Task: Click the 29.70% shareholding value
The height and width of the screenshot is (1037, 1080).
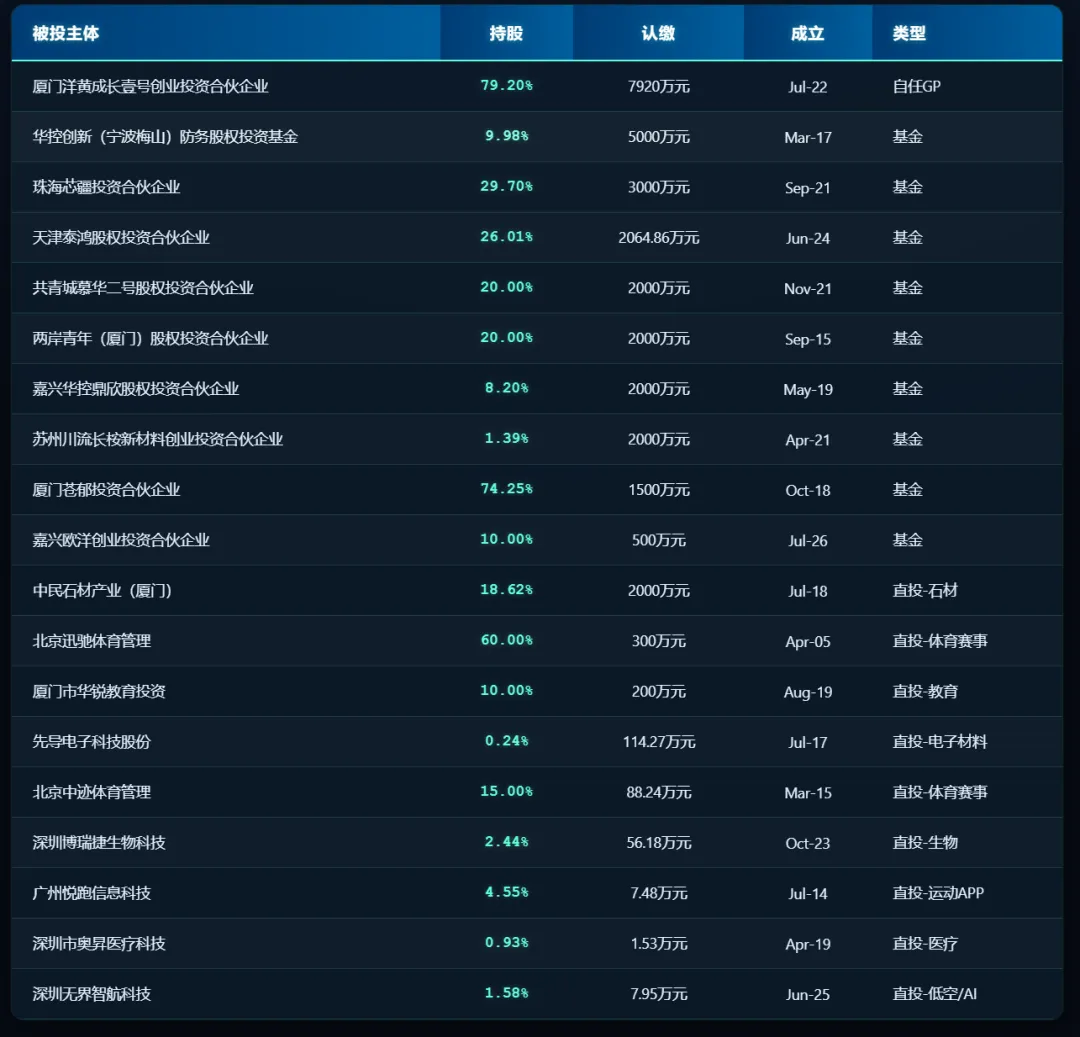Action: [x=507, y=186]
